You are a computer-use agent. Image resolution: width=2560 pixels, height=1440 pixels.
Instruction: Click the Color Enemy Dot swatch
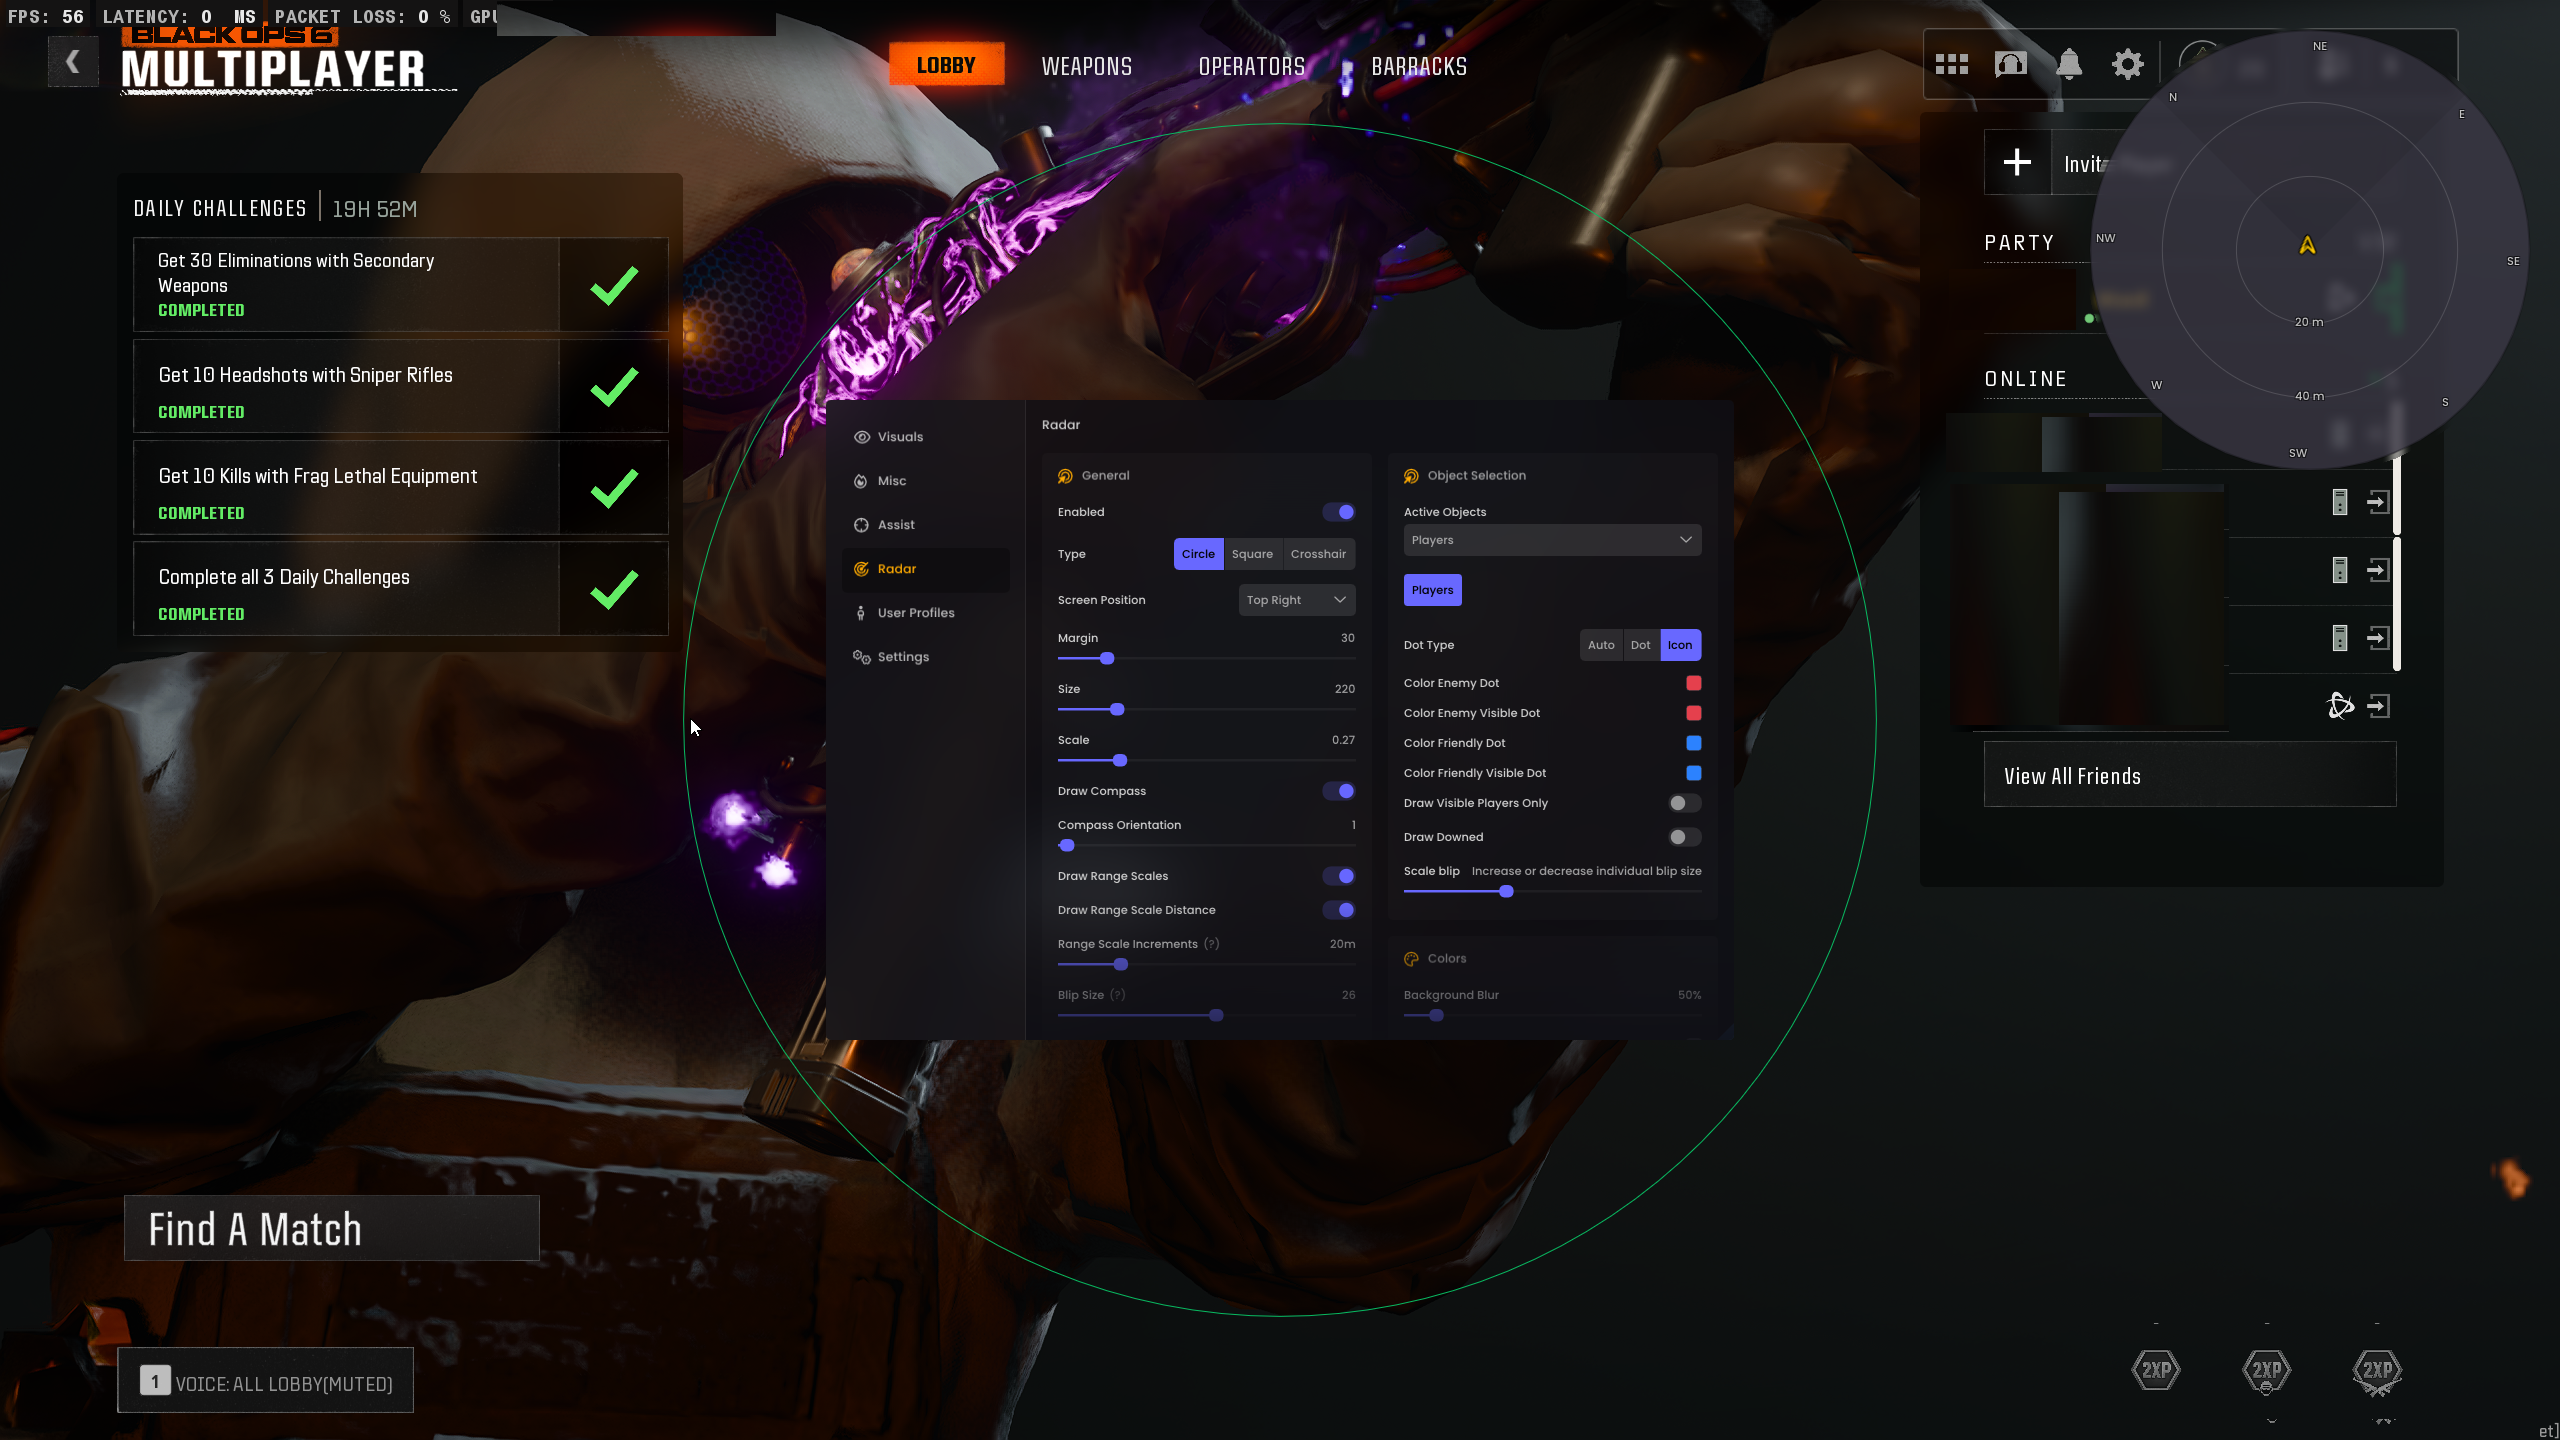click(1693, 683)
